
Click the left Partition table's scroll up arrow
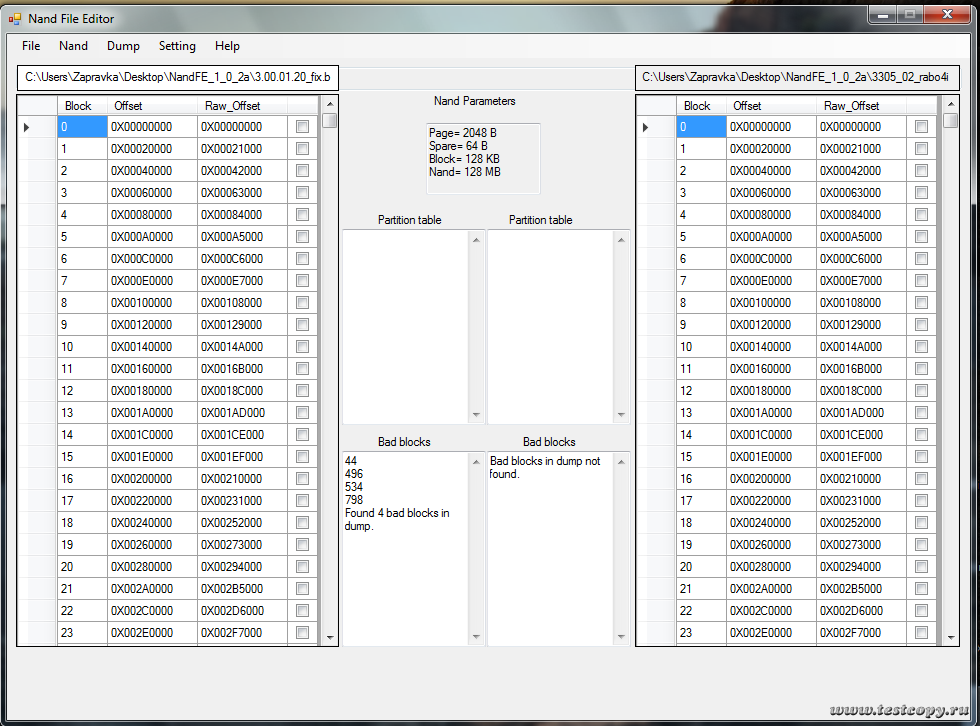[x=476, y=240]
